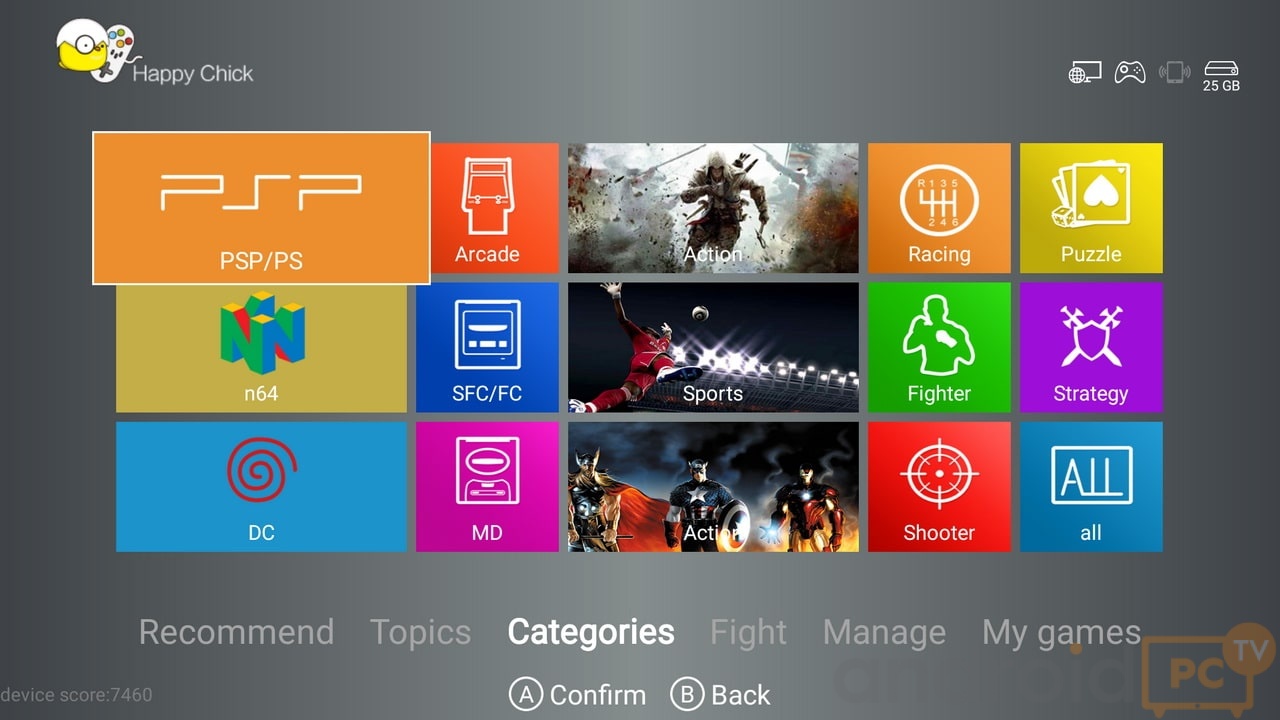Switch to the Recommend tab
The image size is (1280, 720).
pyautogui.click(x=236, y=632)
